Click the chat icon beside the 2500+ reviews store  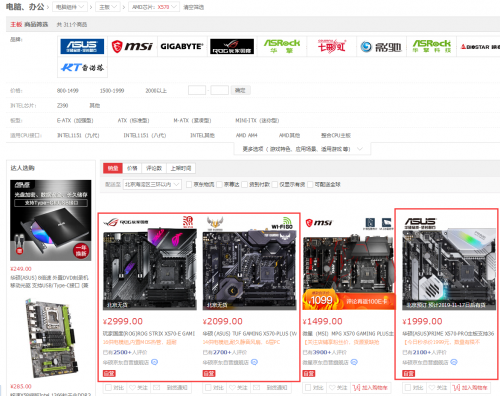[154, 362]
